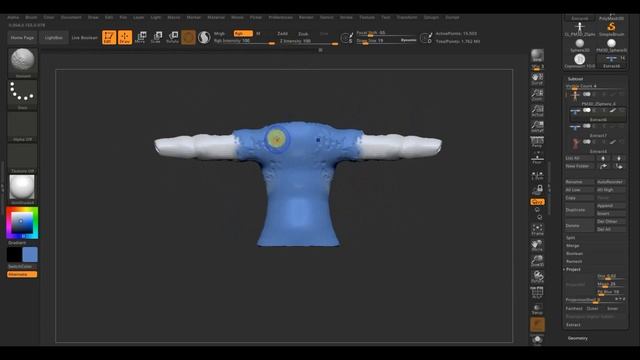
Task: Select the Move transform tool
Action: pos(140,38)
